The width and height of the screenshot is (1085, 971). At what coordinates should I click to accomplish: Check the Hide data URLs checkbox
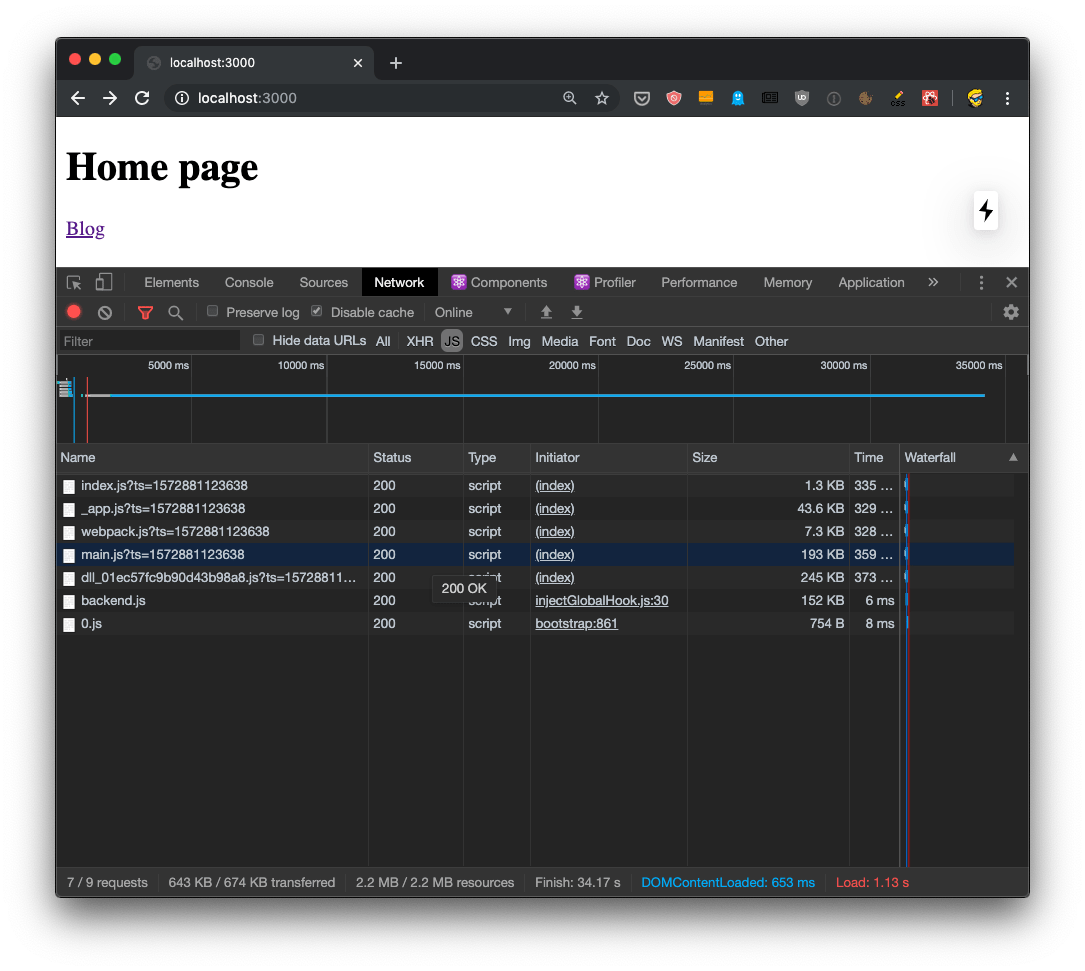pos(259,341)
